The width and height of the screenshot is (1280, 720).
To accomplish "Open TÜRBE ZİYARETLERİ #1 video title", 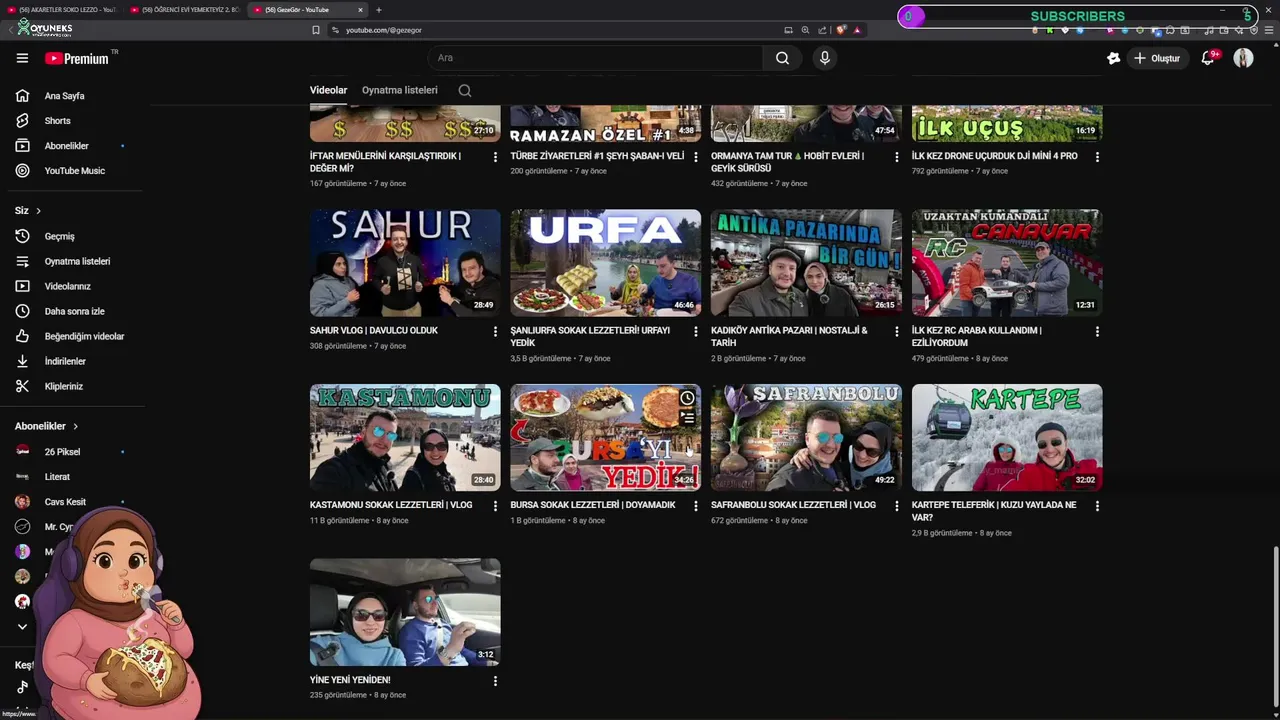I will click(597, 156).
